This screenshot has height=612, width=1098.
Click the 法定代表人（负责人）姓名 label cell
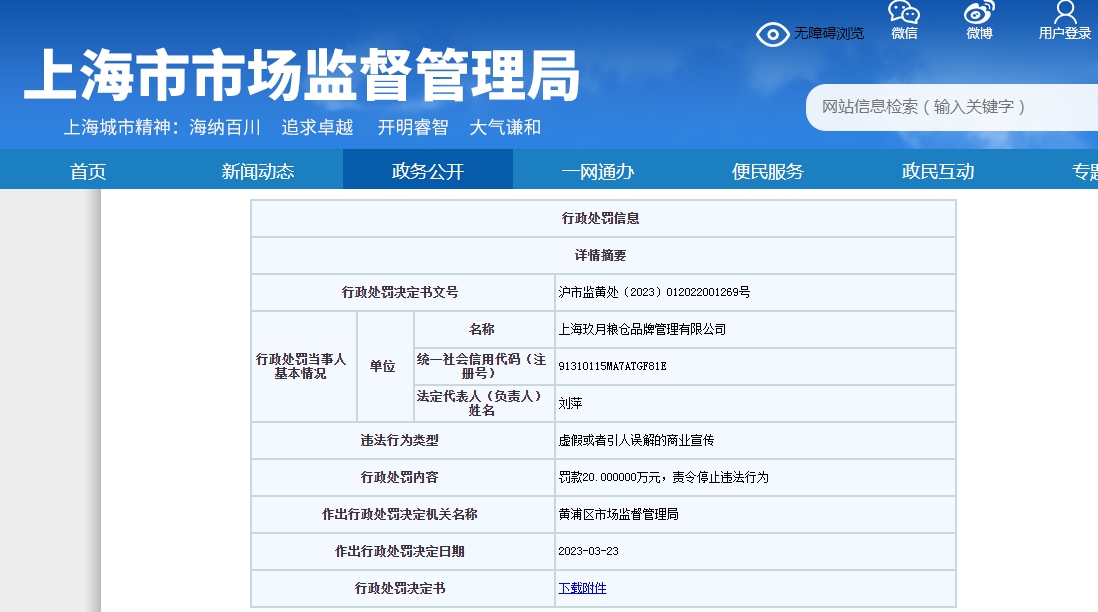click(485, 403)
